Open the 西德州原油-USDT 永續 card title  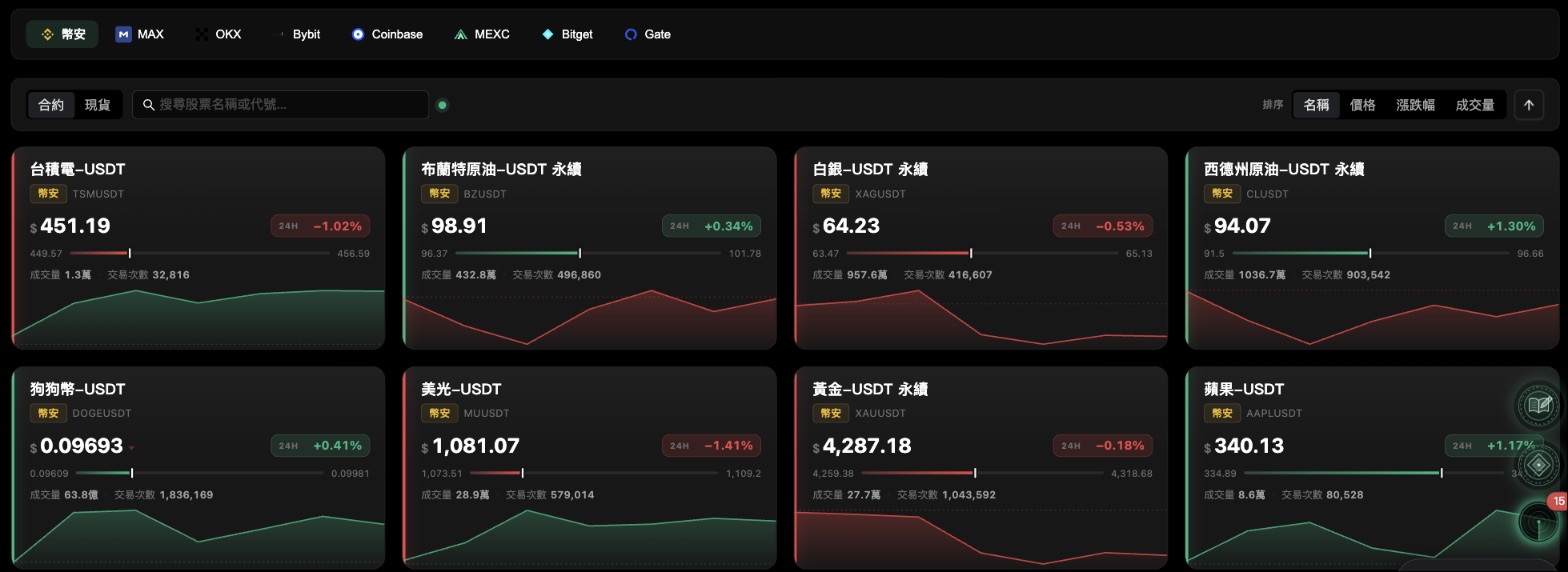[1284, 169]
